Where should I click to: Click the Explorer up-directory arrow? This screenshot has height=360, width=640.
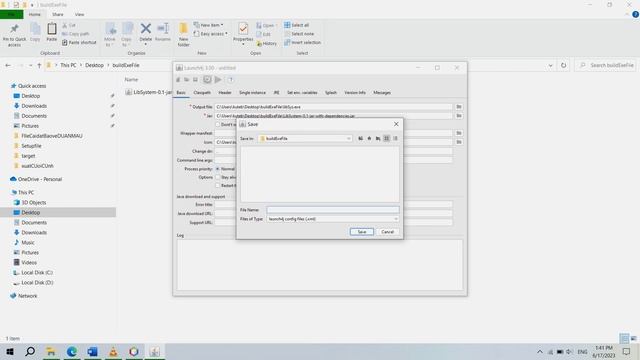pyautogui.click(x=39, y=65)
